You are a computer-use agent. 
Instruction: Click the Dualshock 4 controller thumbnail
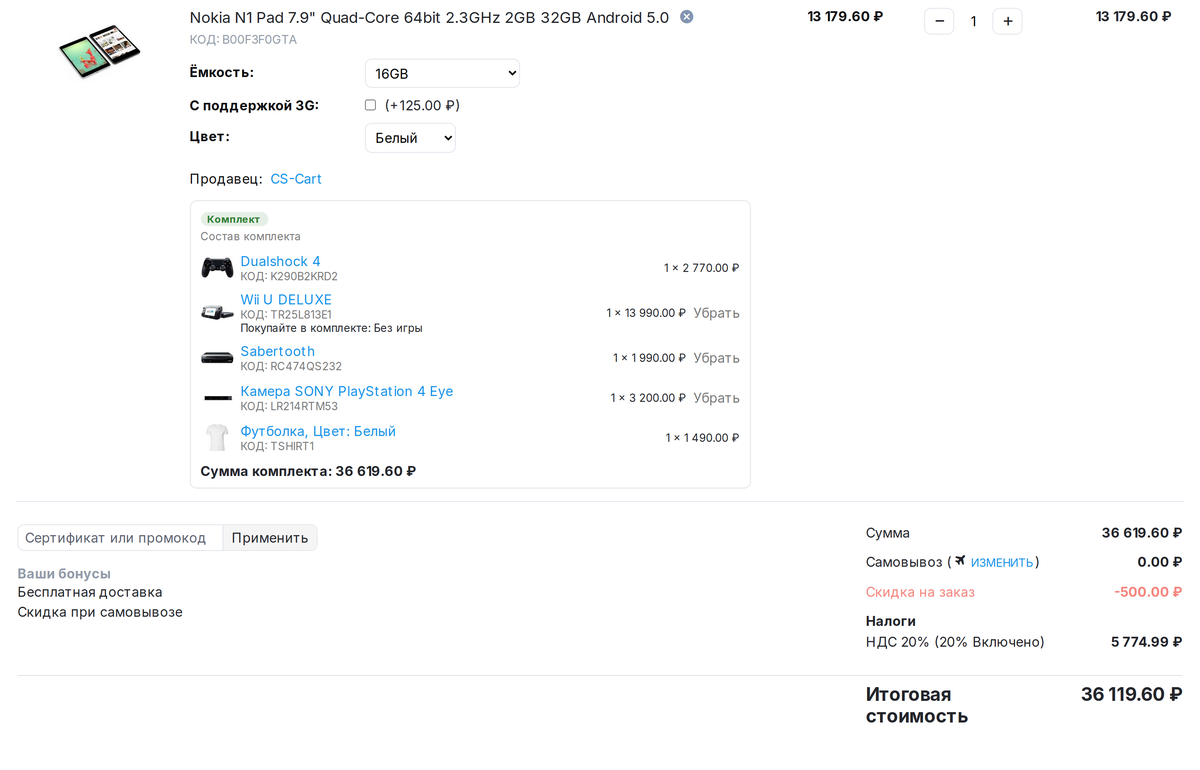click(217, 268)
